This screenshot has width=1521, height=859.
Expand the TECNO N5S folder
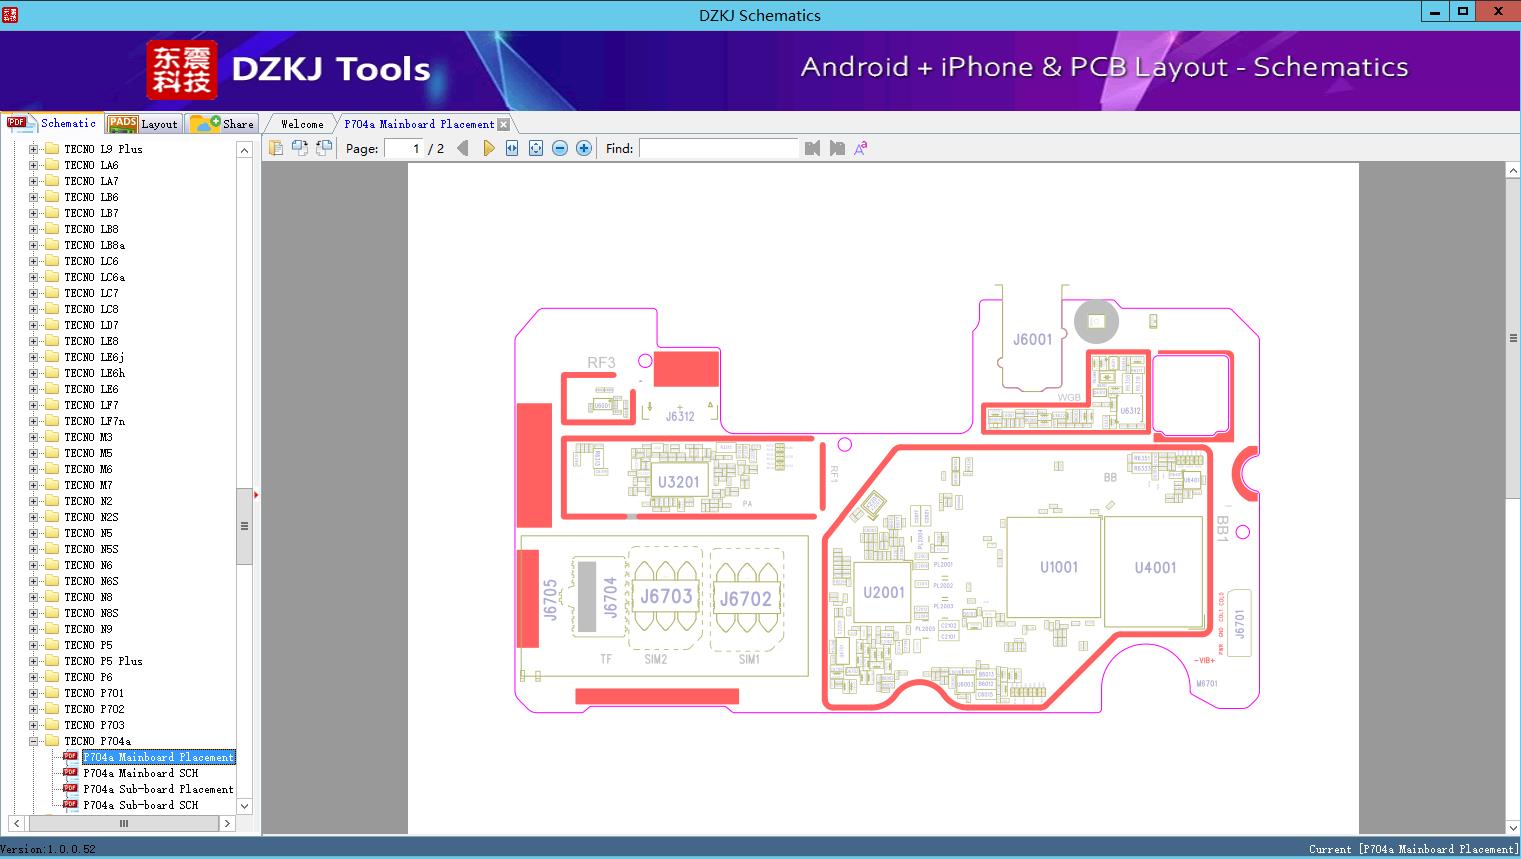point(33,549)
